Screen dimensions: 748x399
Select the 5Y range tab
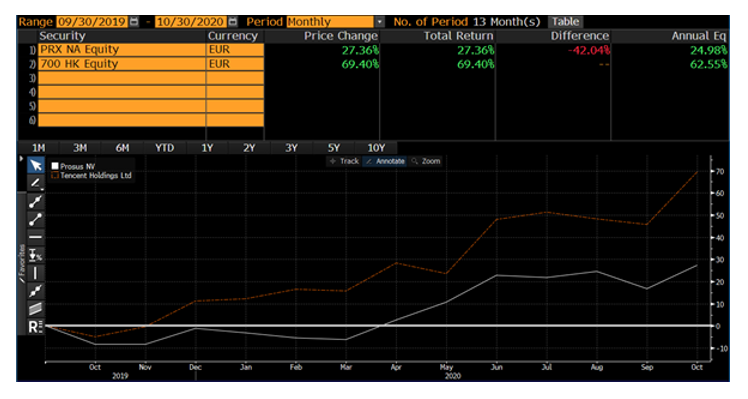[x=333, y=148]
